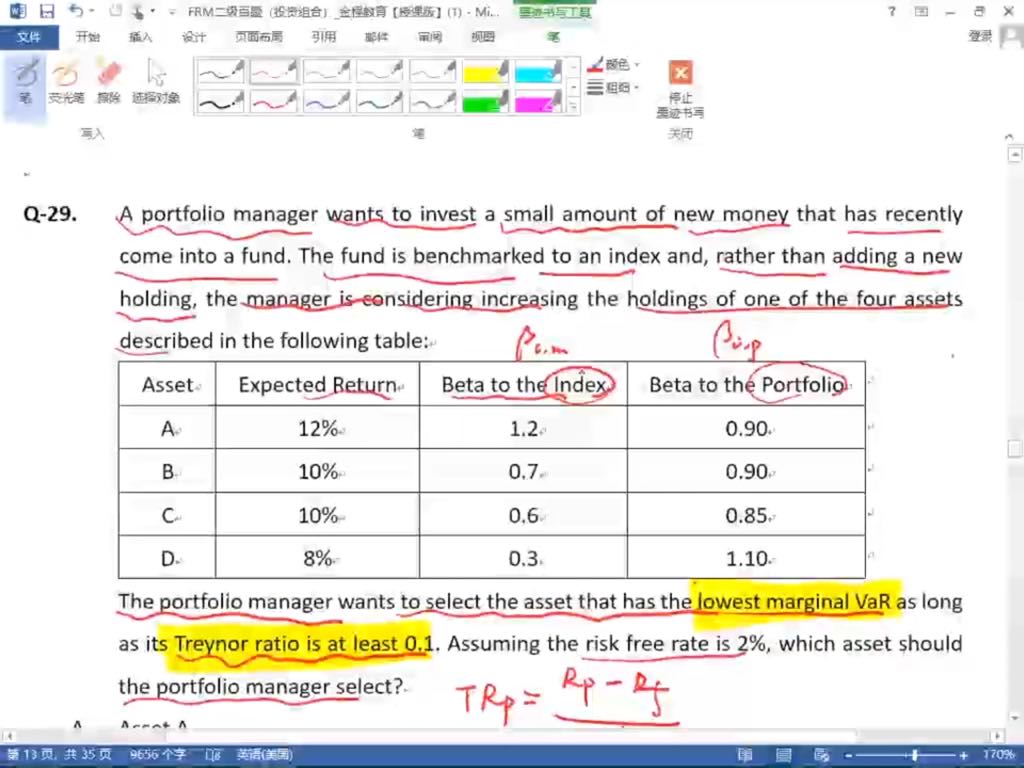Switch to the Home (开始) tab
The image size is (1024, 768).
(x=88, y=37)
